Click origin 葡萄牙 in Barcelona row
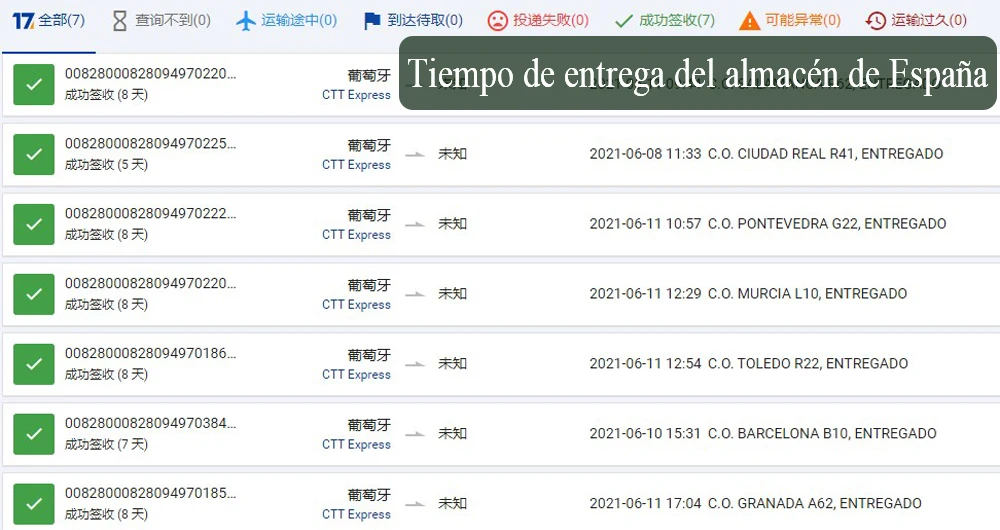The width and height of the screenshot is (1000, 530). coord(369,425)
